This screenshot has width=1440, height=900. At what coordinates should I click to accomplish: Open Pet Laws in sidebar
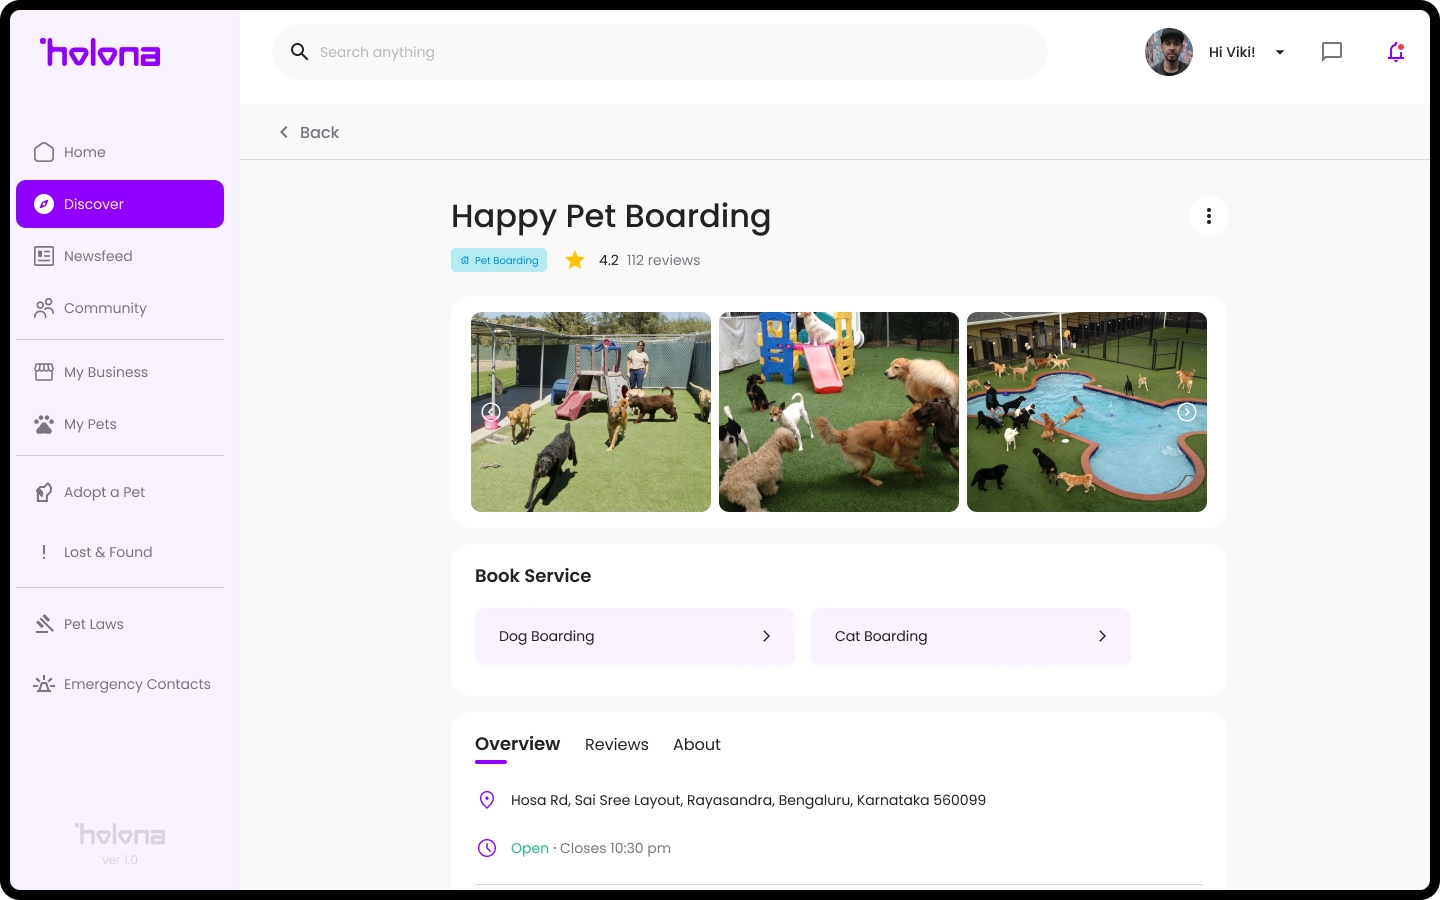[x=120, y=624]
